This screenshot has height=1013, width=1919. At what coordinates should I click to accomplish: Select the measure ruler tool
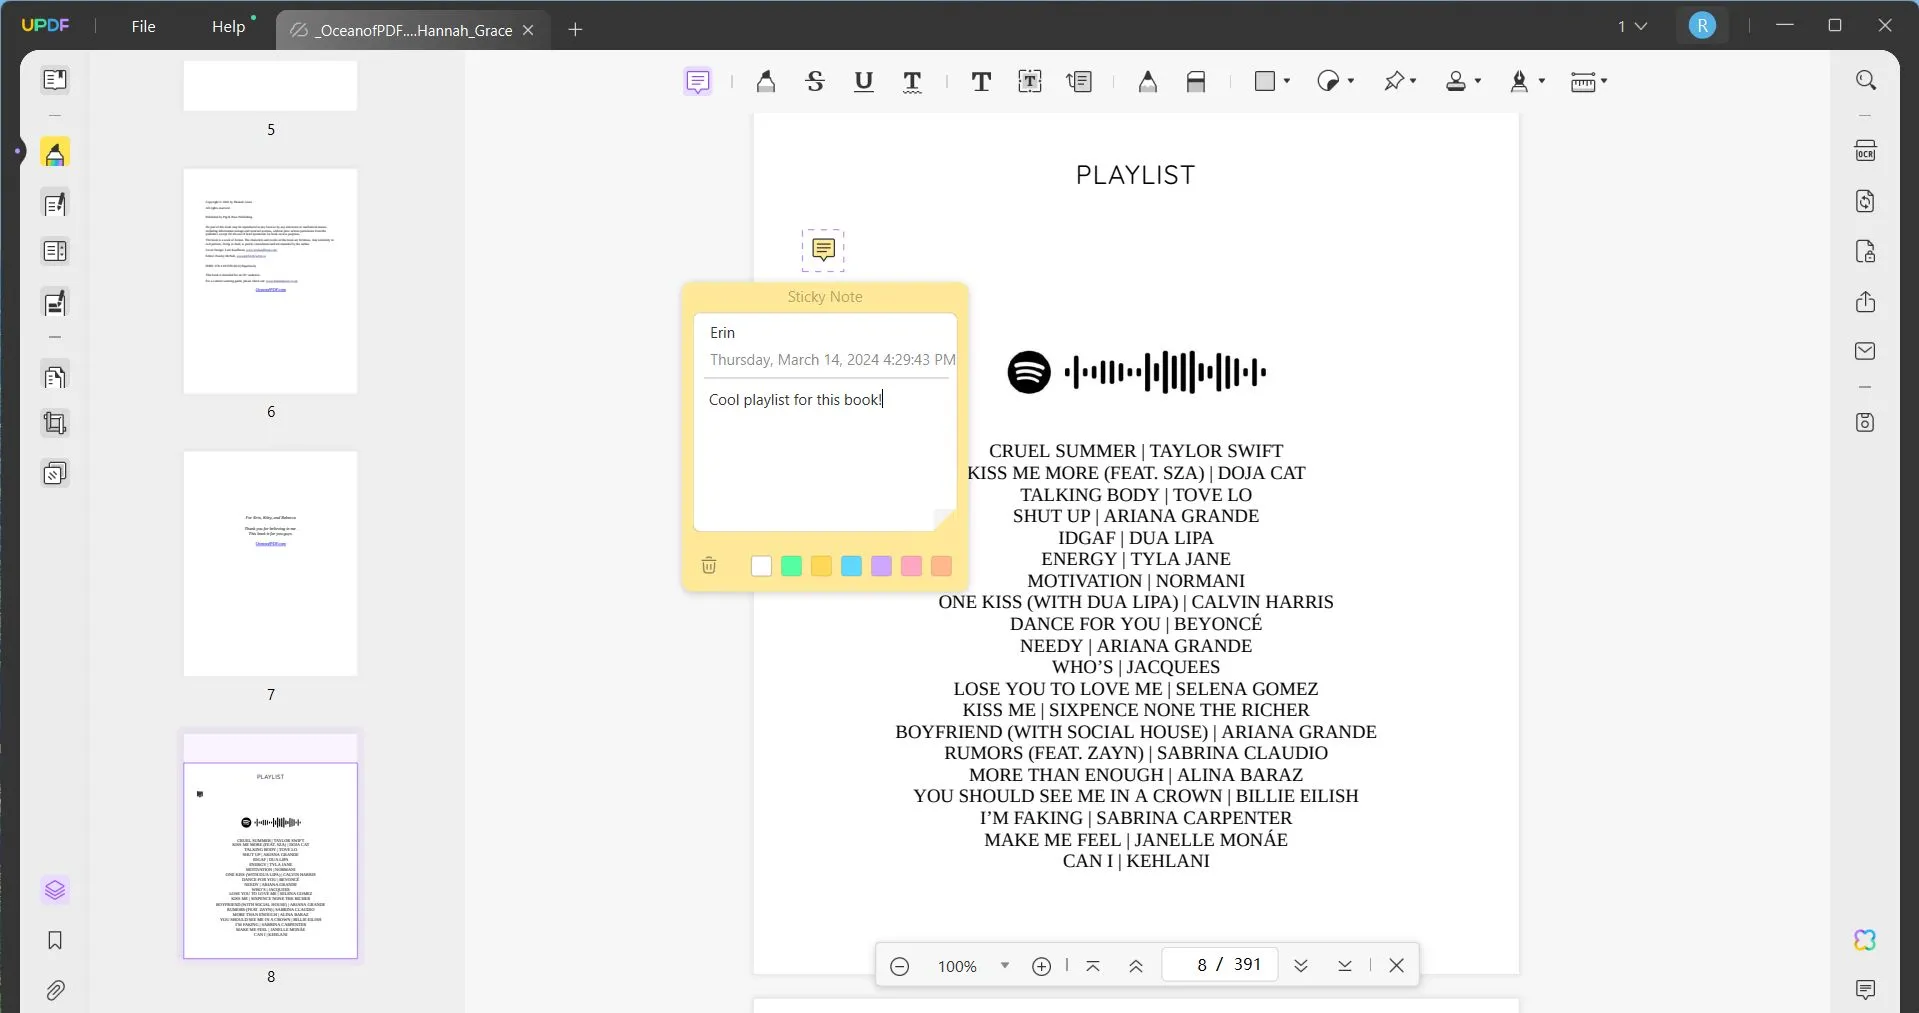point(1583,82)
